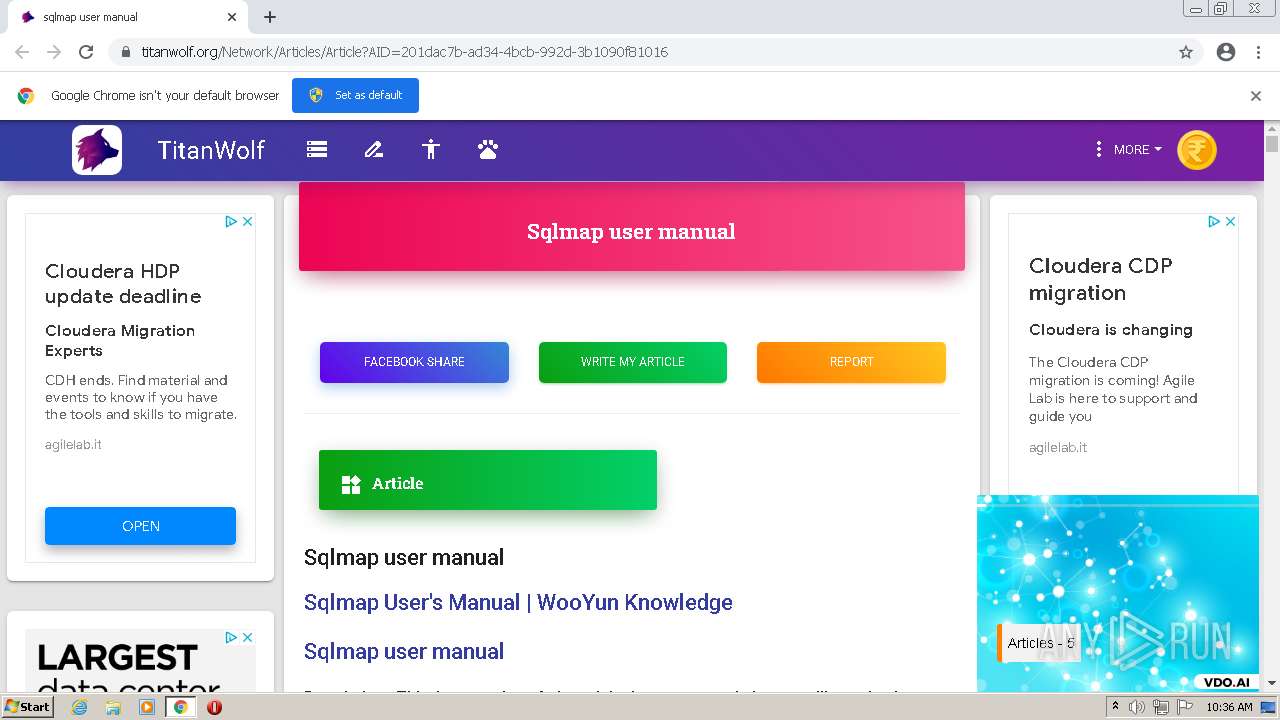Image resolution: width=1280 pixels, height=720 pixels.
Task: Click the accessibility person icon in navbar
Action: (431, 150)
